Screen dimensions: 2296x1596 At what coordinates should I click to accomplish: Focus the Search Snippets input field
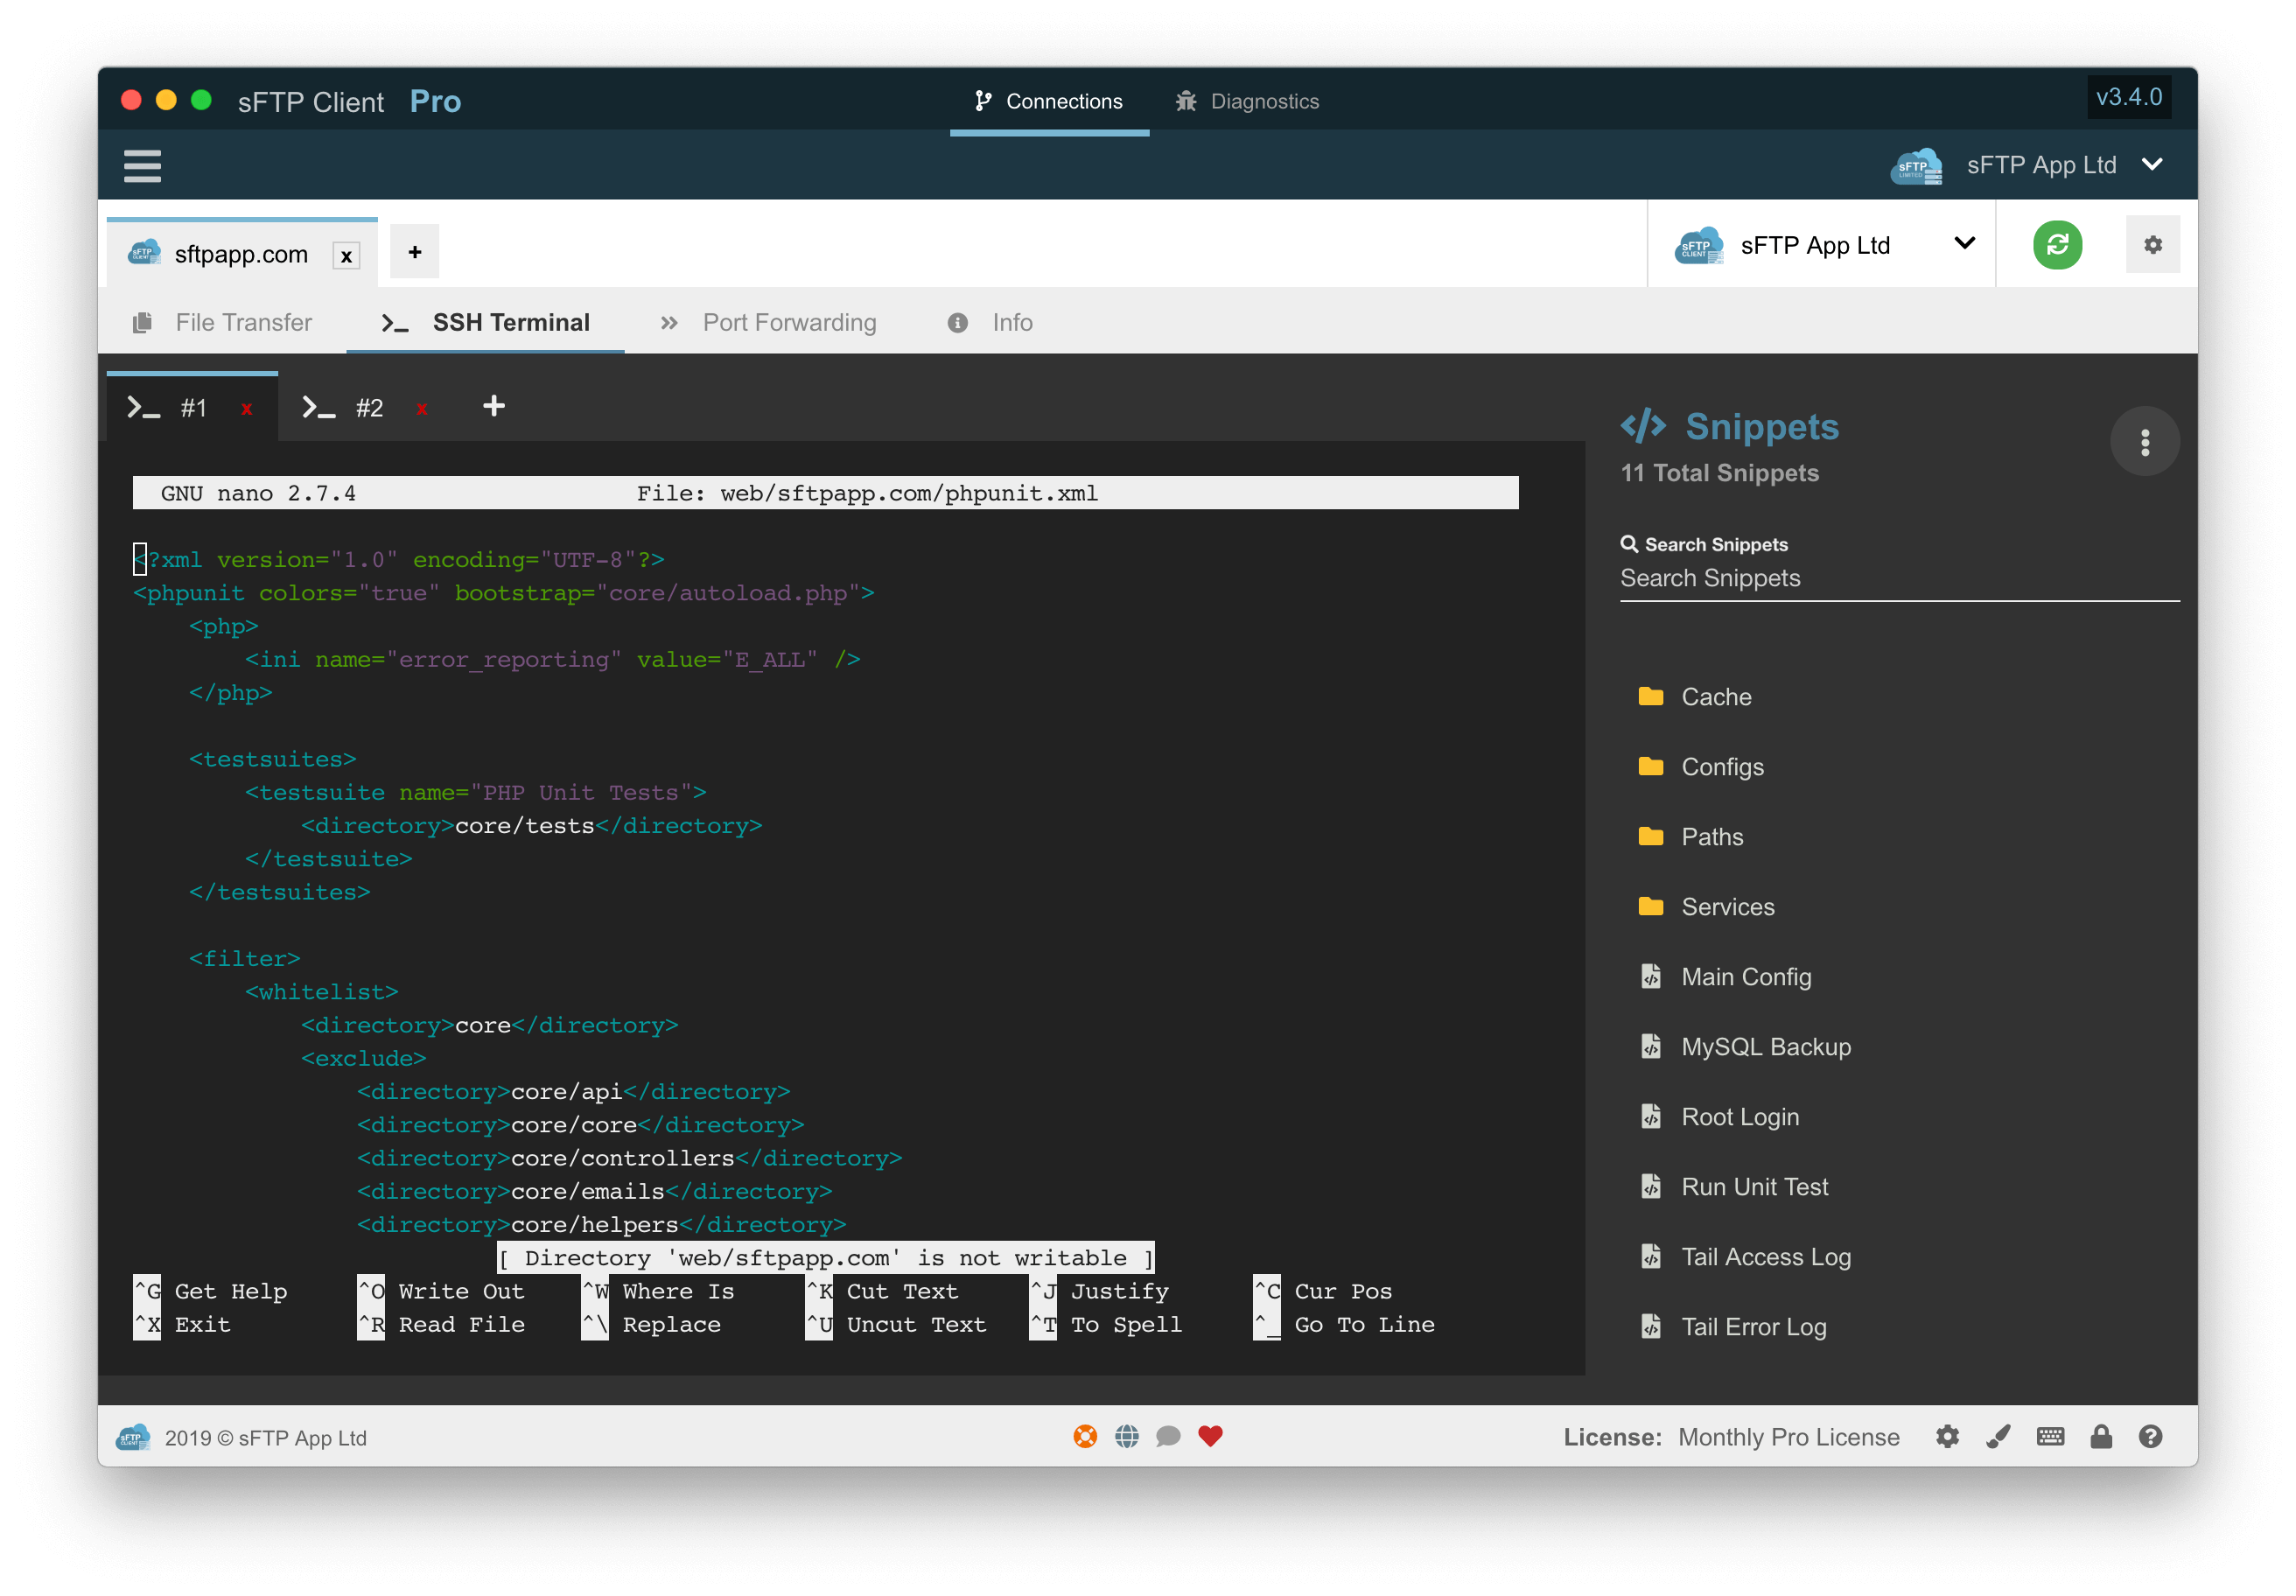[x=1897, y=578]
